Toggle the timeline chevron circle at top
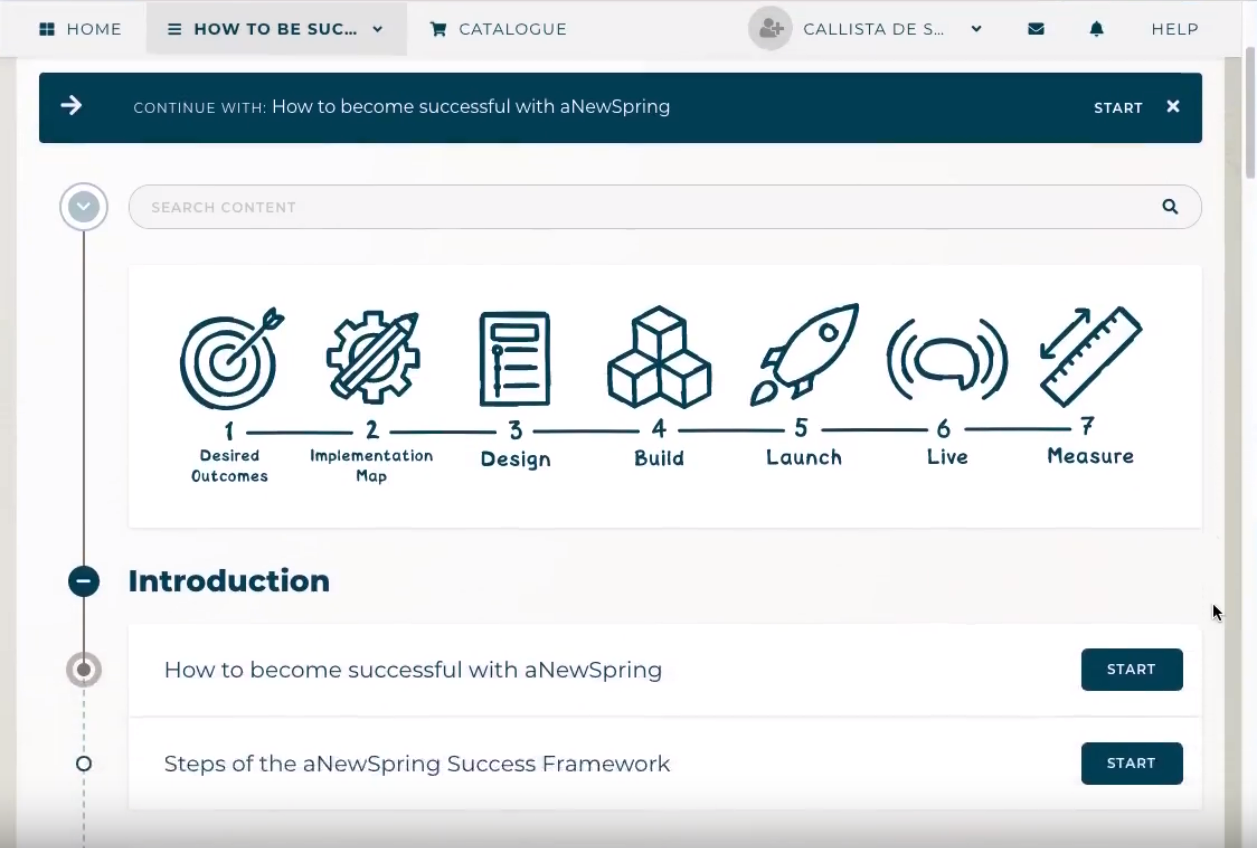 (84, 207)
